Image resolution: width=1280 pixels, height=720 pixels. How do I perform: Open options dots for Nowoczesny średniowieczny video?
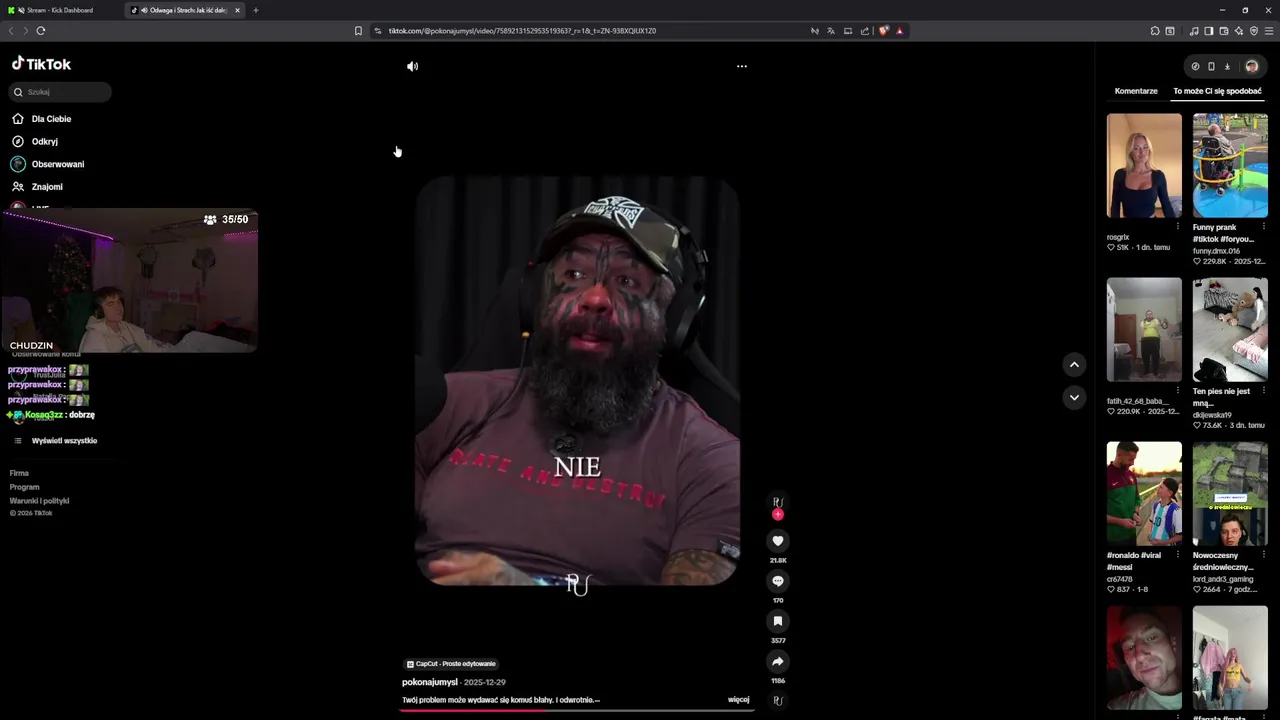pos(1263,555)
